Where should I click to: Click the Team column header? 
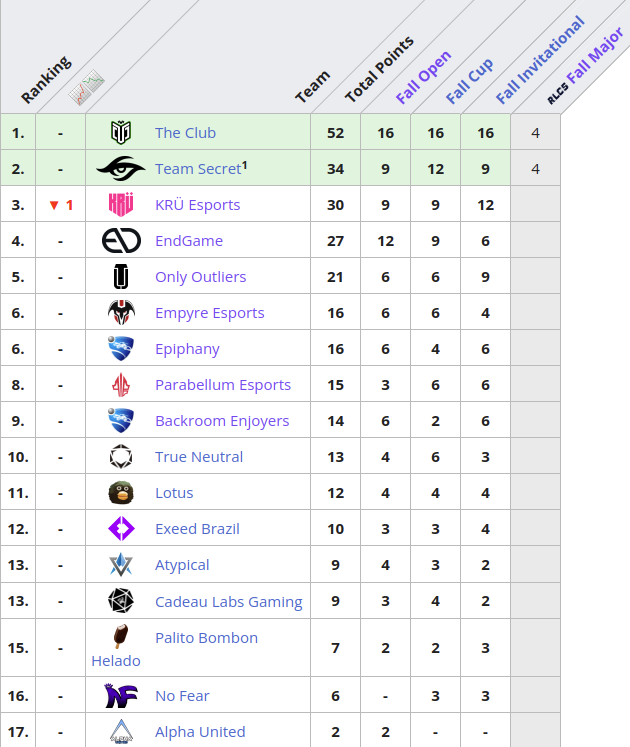[x=312, y=87]
